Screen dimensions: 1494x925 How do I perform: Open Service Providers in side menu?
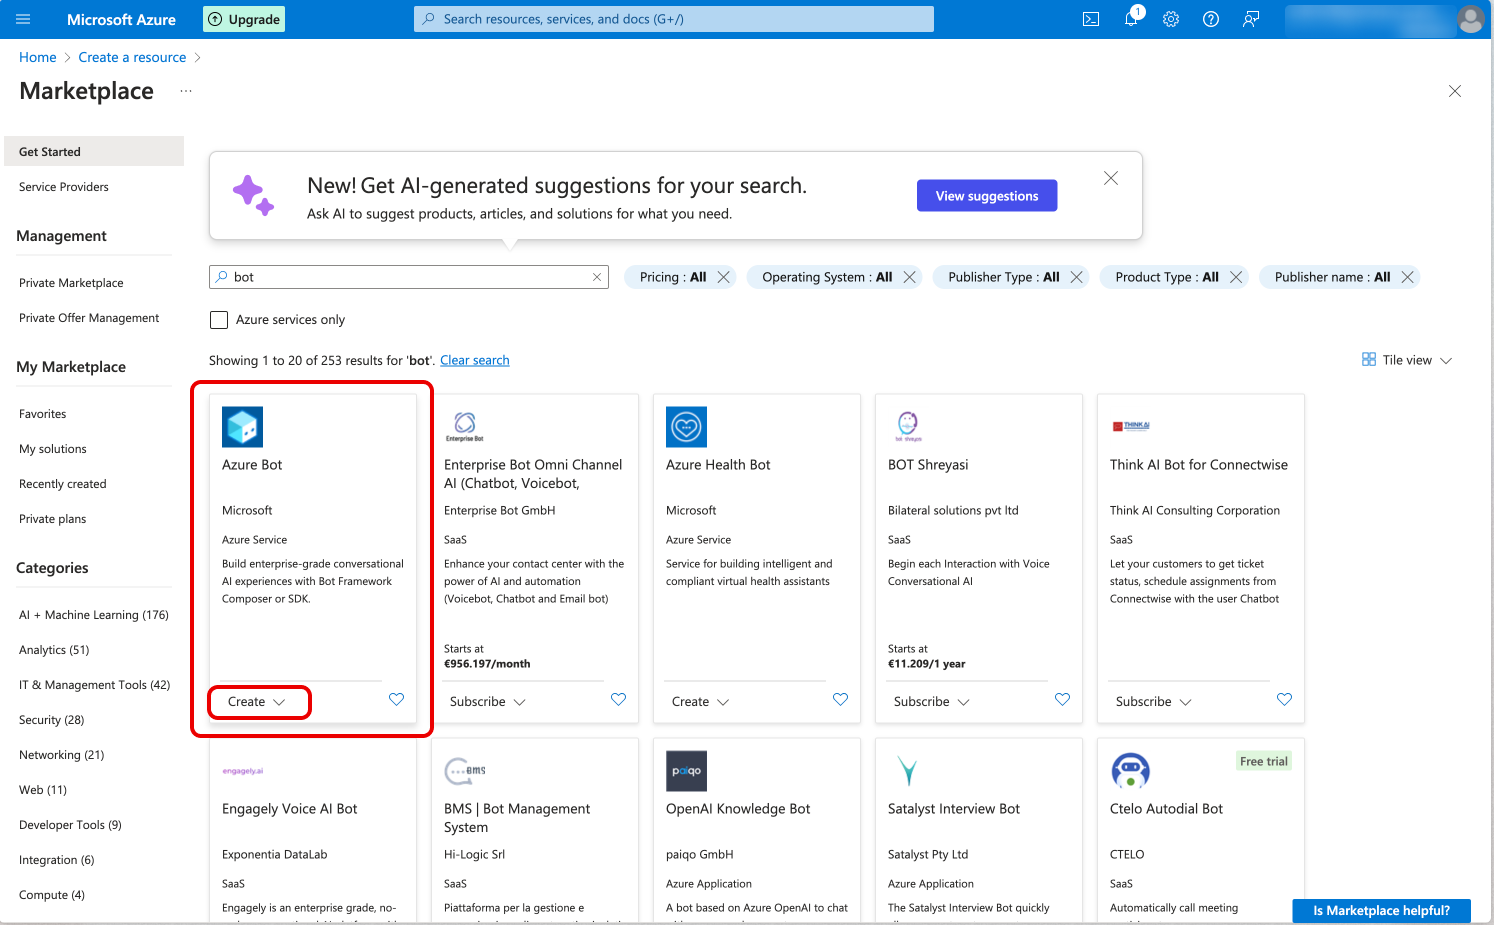click(x=64, y=187)
